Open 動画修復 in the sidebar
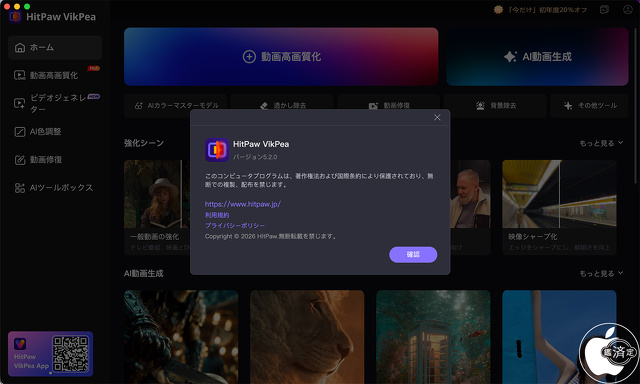The width and height of the screenshot is (640, 384). point(55,160)
